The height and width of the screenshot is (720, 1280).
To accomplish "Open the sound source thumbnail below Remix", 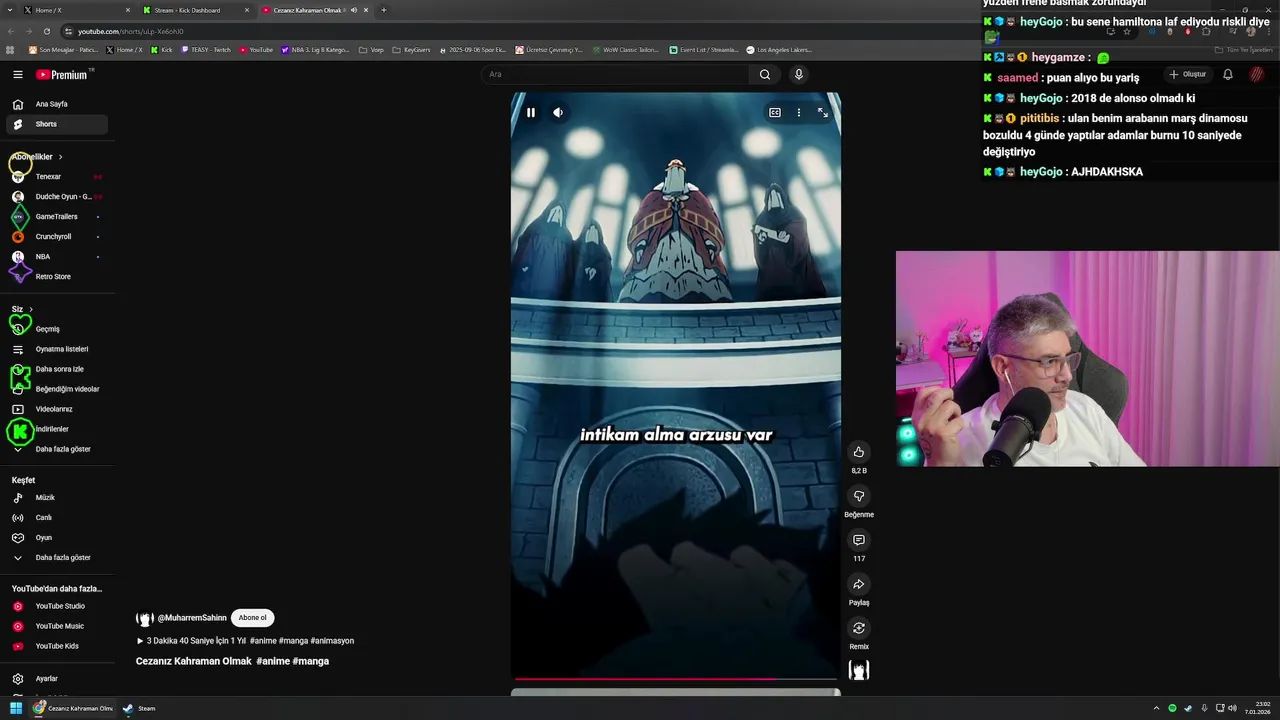I will click(x=859, y=670).
